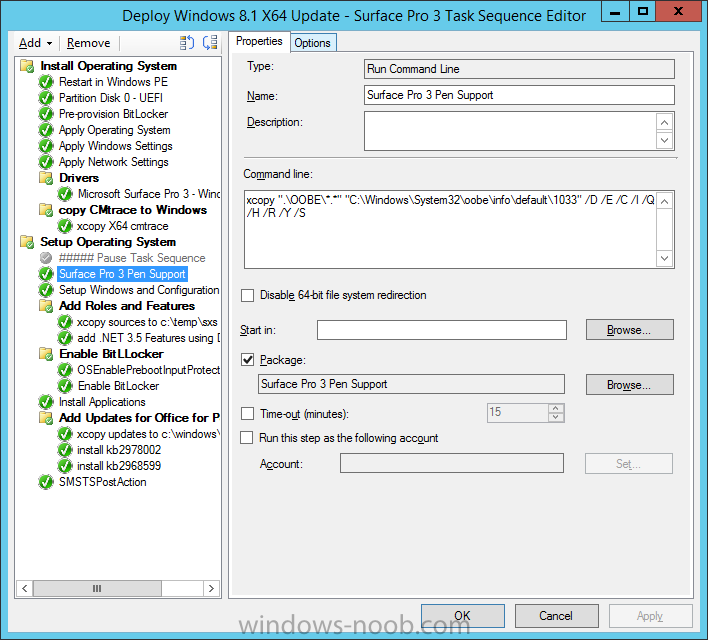
Task: Enable Disable 64-bit file system redirection checkbox
Action: coord(247,295)
